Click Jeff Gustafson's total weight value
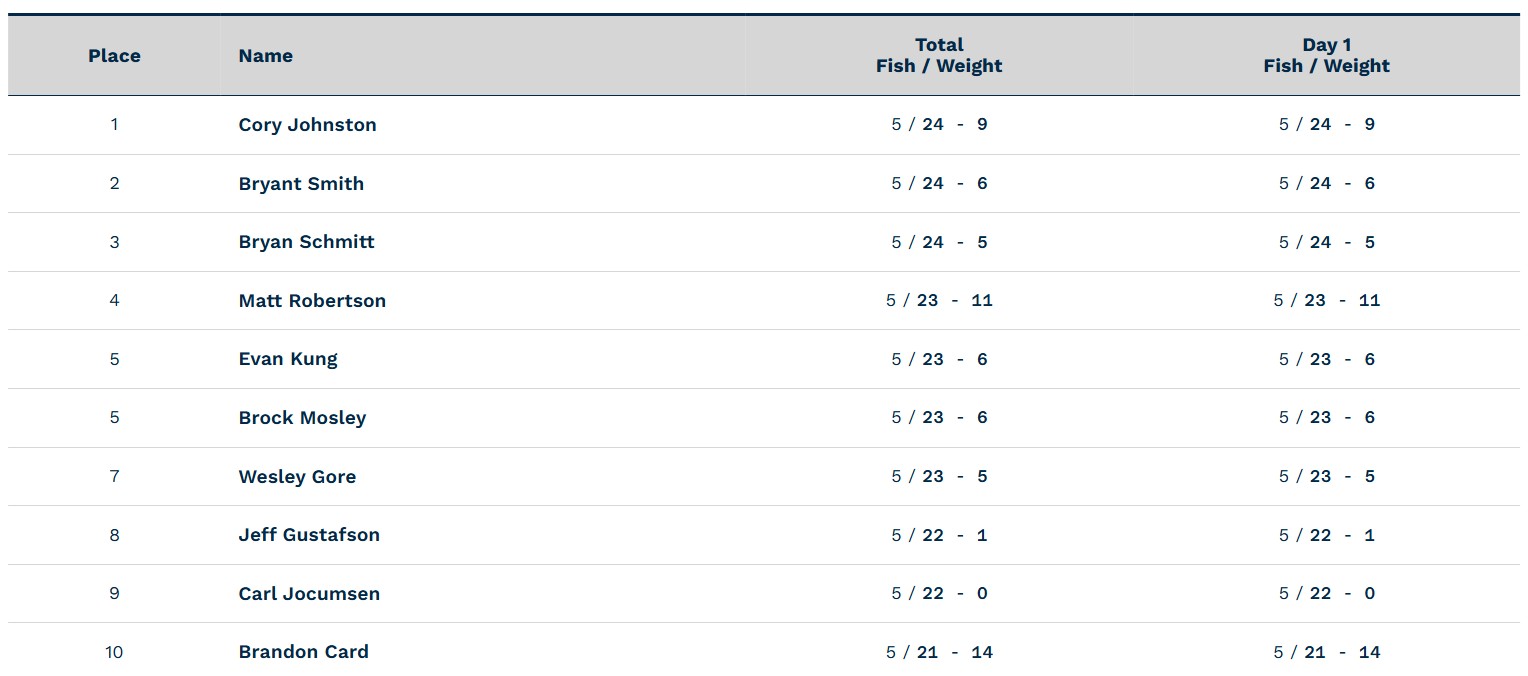The image size is (1528, 676). [x=939, y=535]
